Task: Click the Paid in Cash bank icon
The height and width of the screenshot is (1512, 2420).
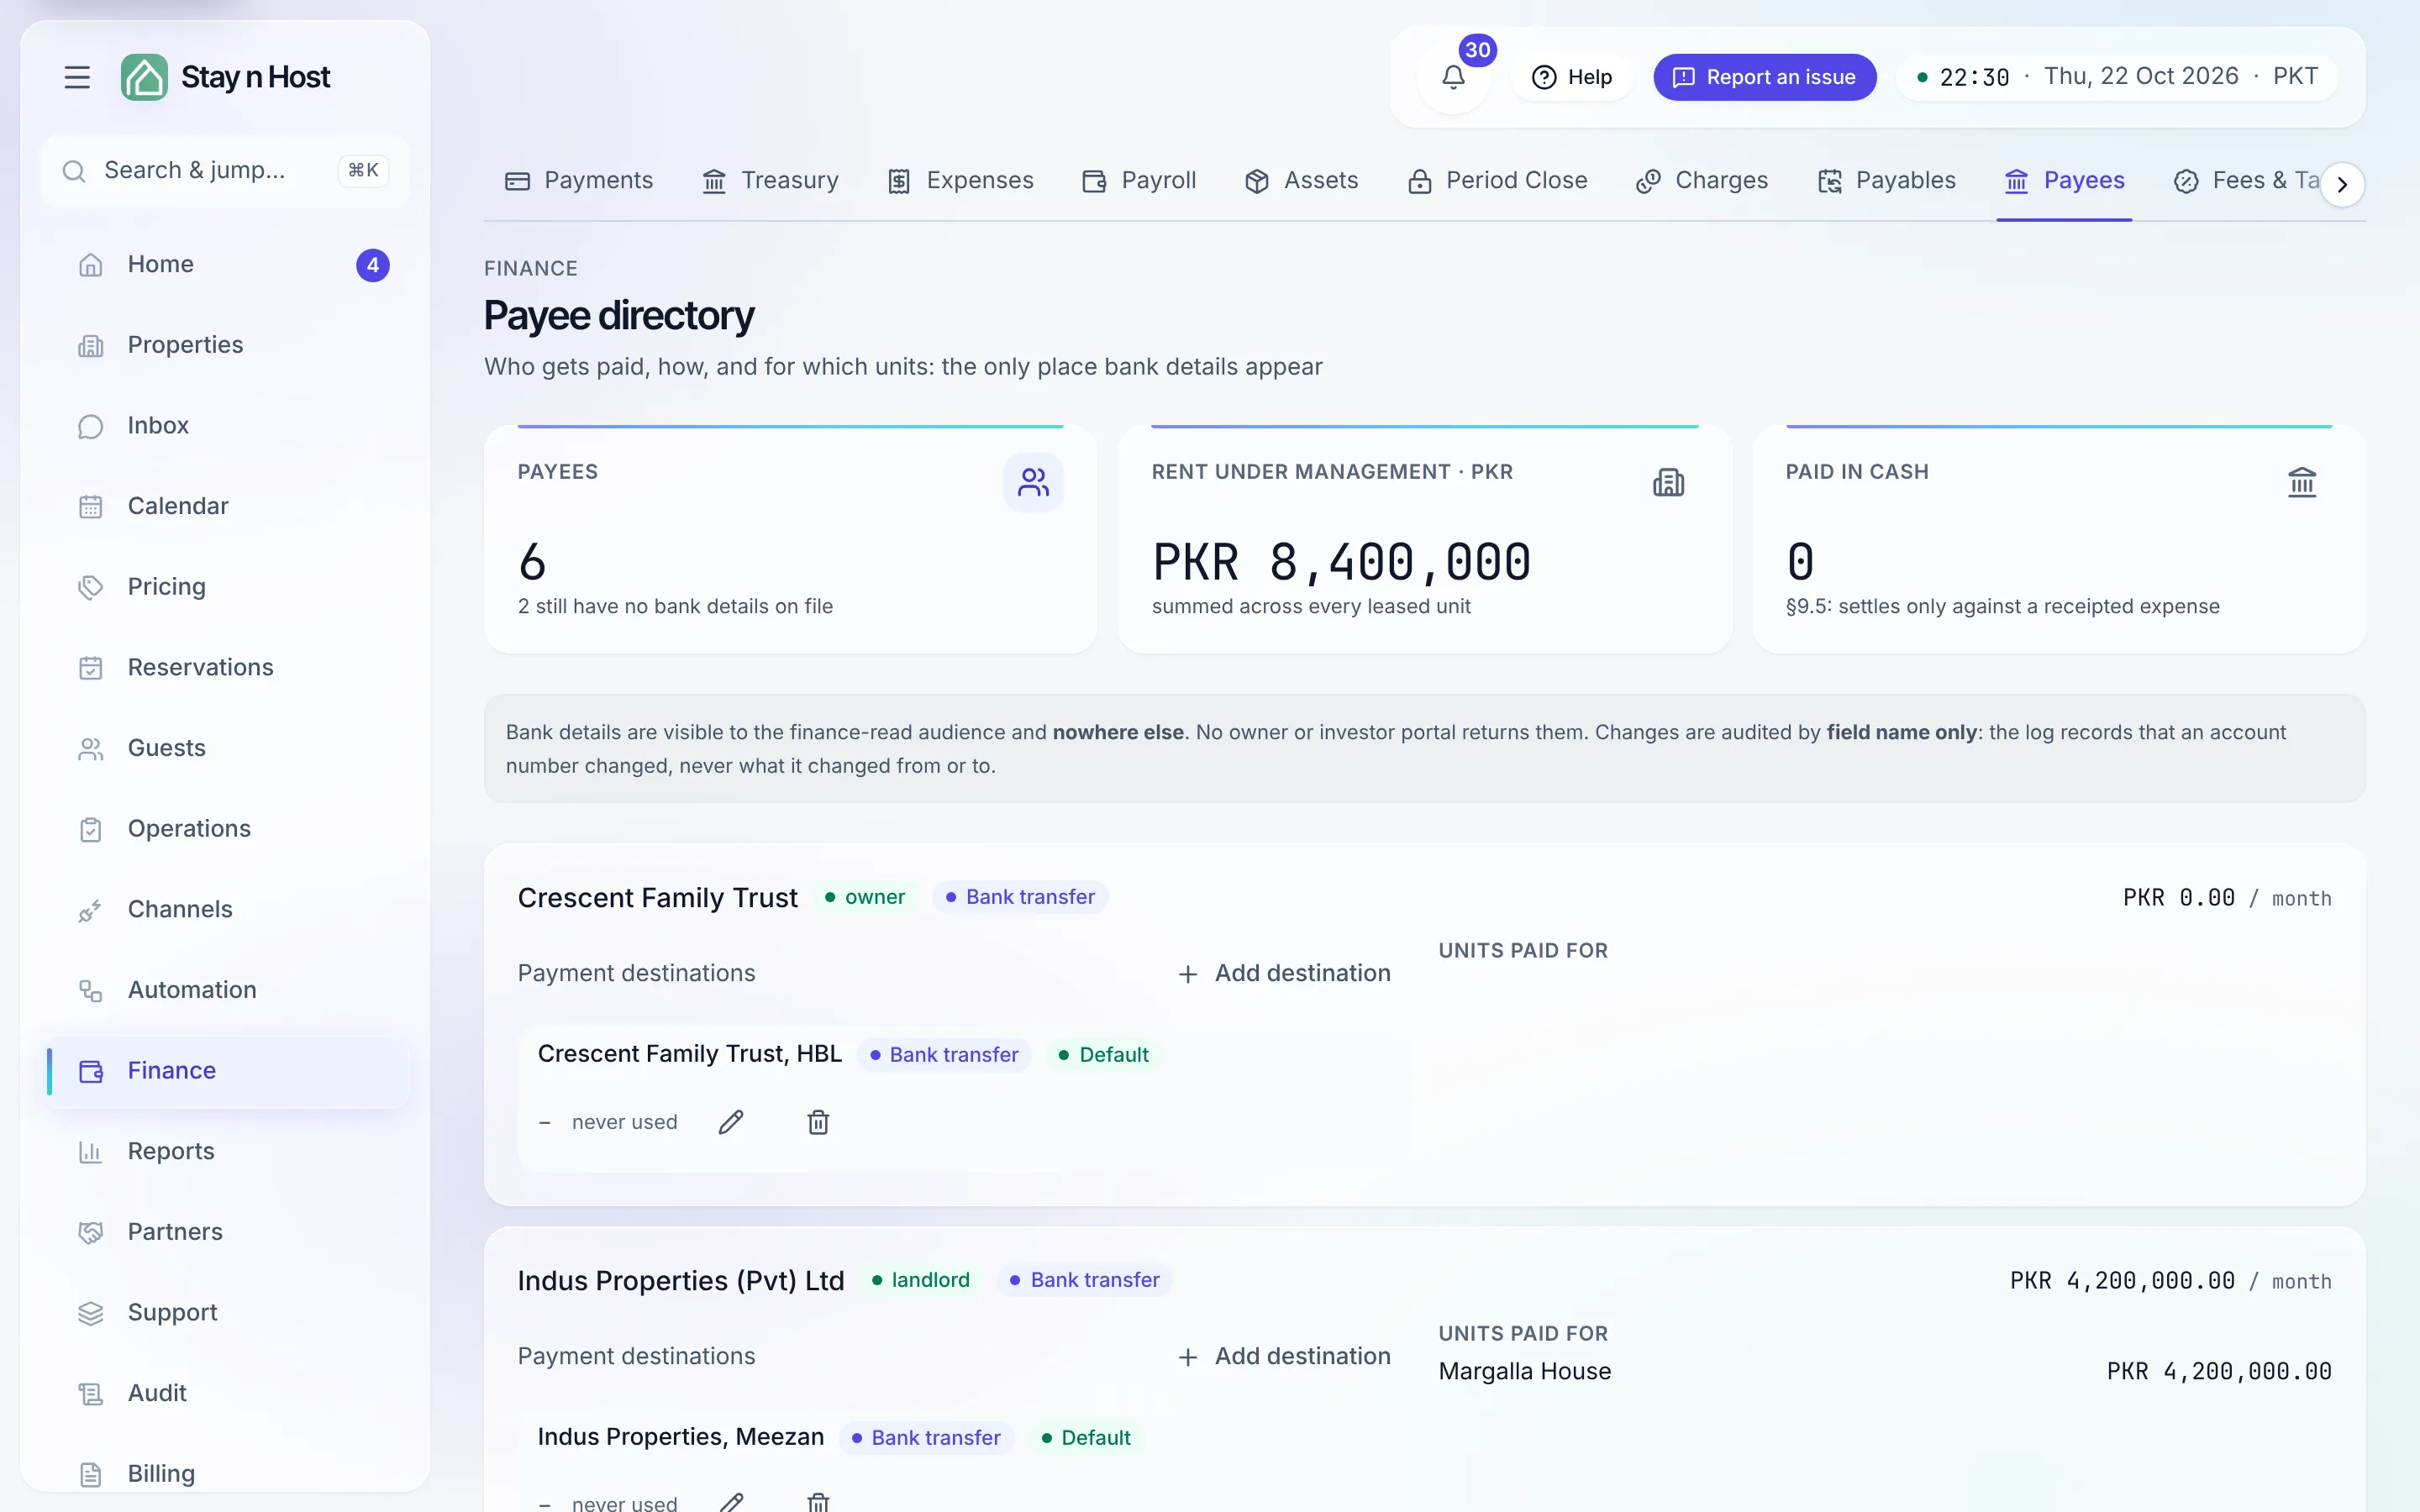Action: tap(2302, 483)
